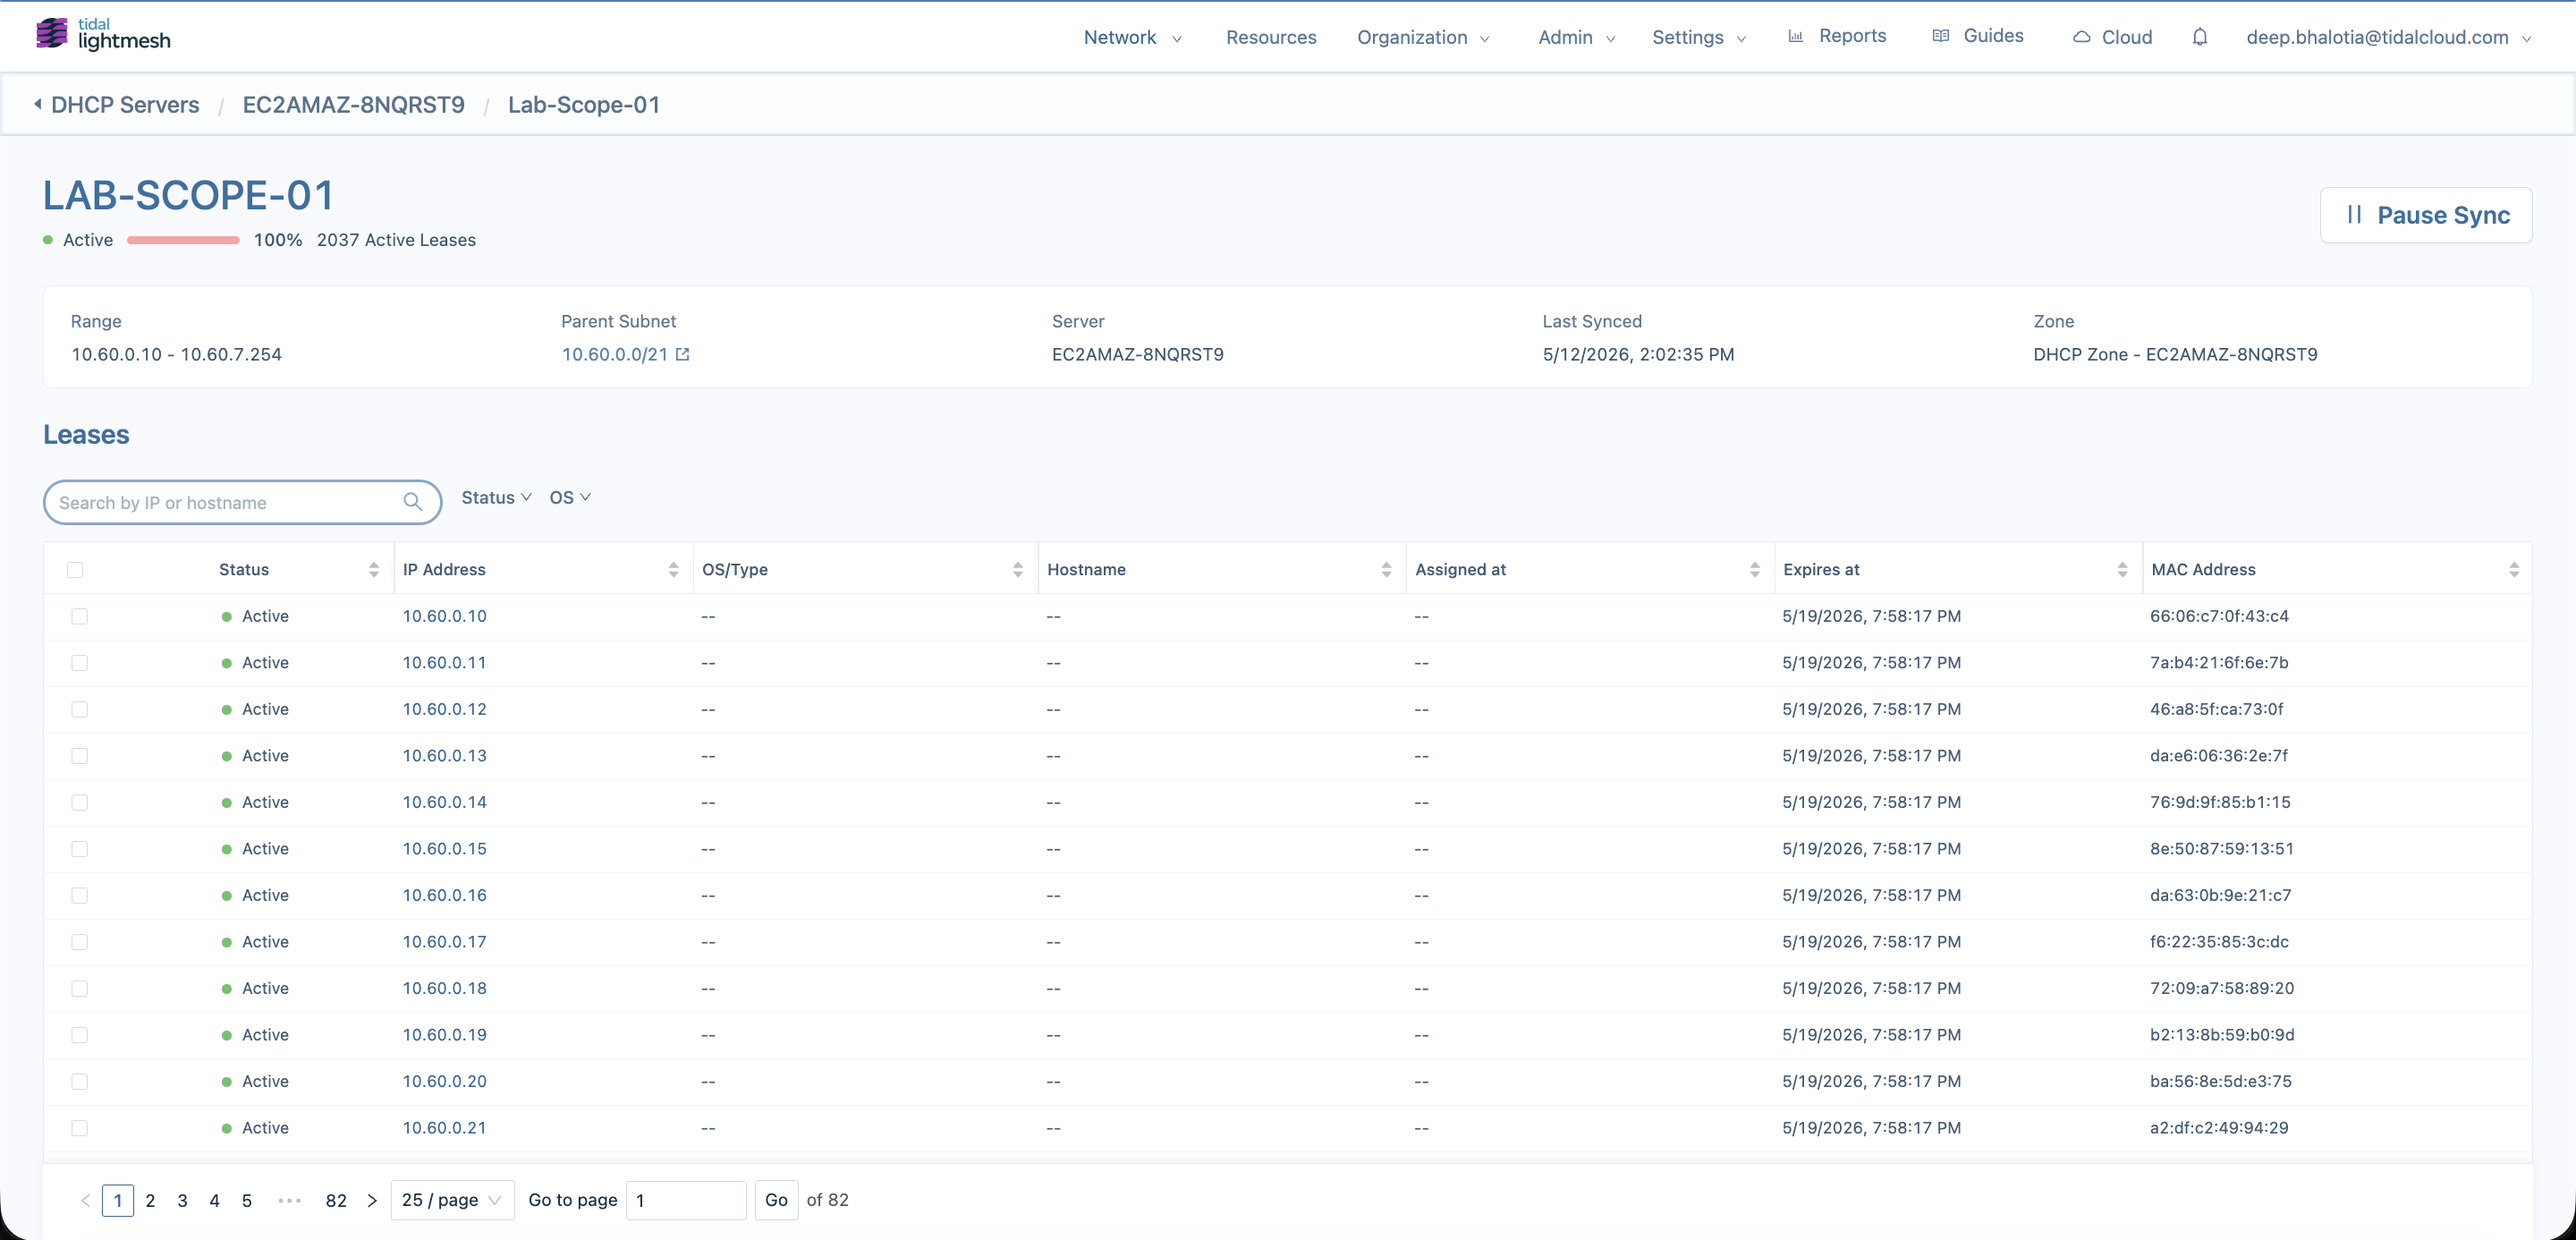Check the lease row for 10.60.0.16
This screenshot has height=1240, width=2576.
pos(79,895)
